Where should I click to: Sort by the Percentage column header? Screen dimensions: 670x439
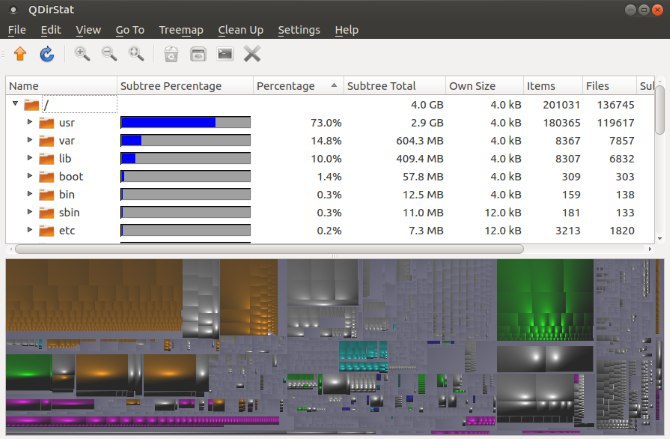298,86
